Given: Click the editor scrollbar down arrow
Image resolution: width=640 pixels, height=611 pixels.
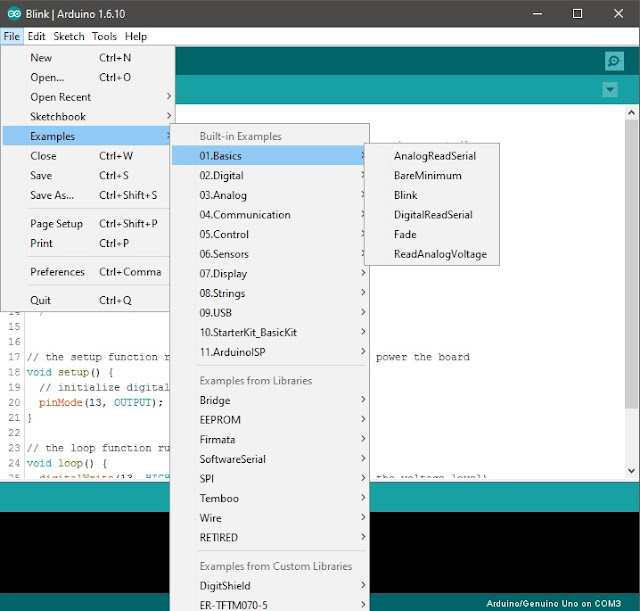Looking at the screenshot, I should [631, 471].
